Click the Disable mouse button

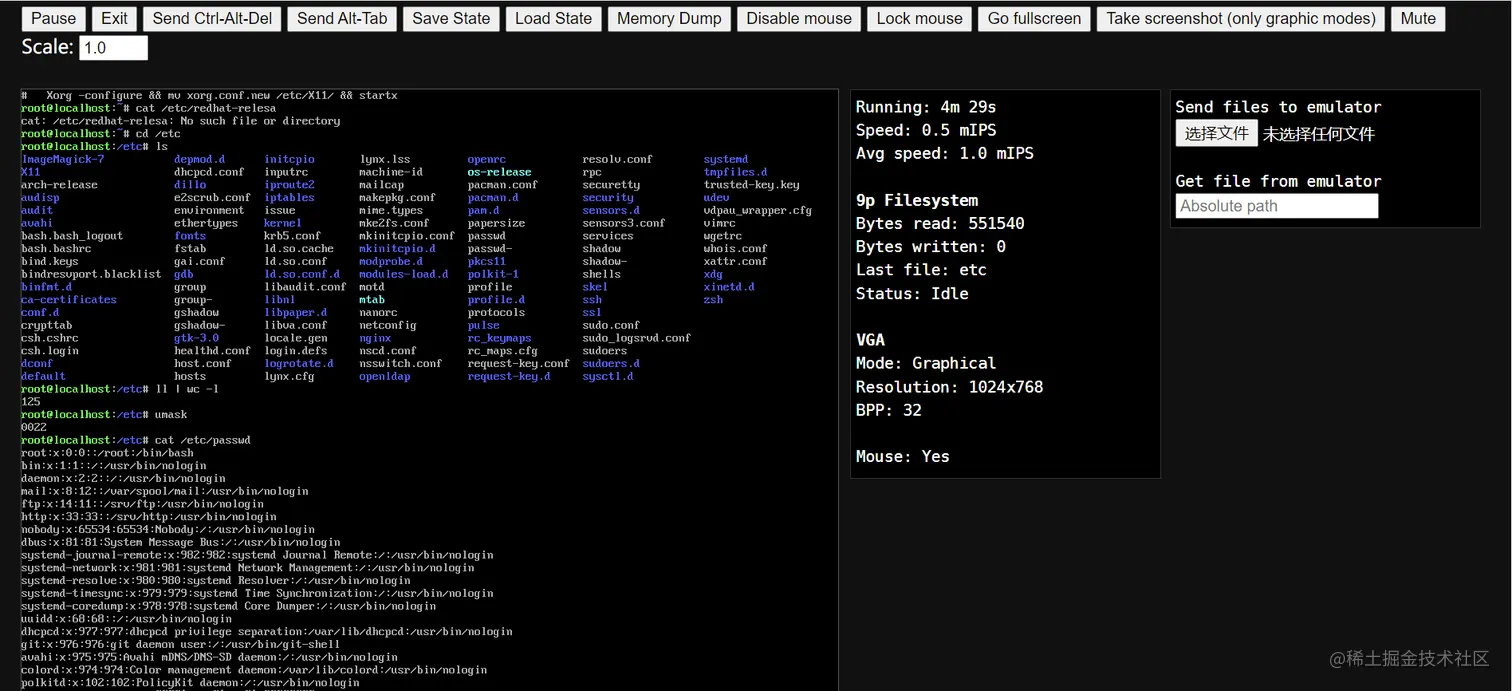coord(799,18)
